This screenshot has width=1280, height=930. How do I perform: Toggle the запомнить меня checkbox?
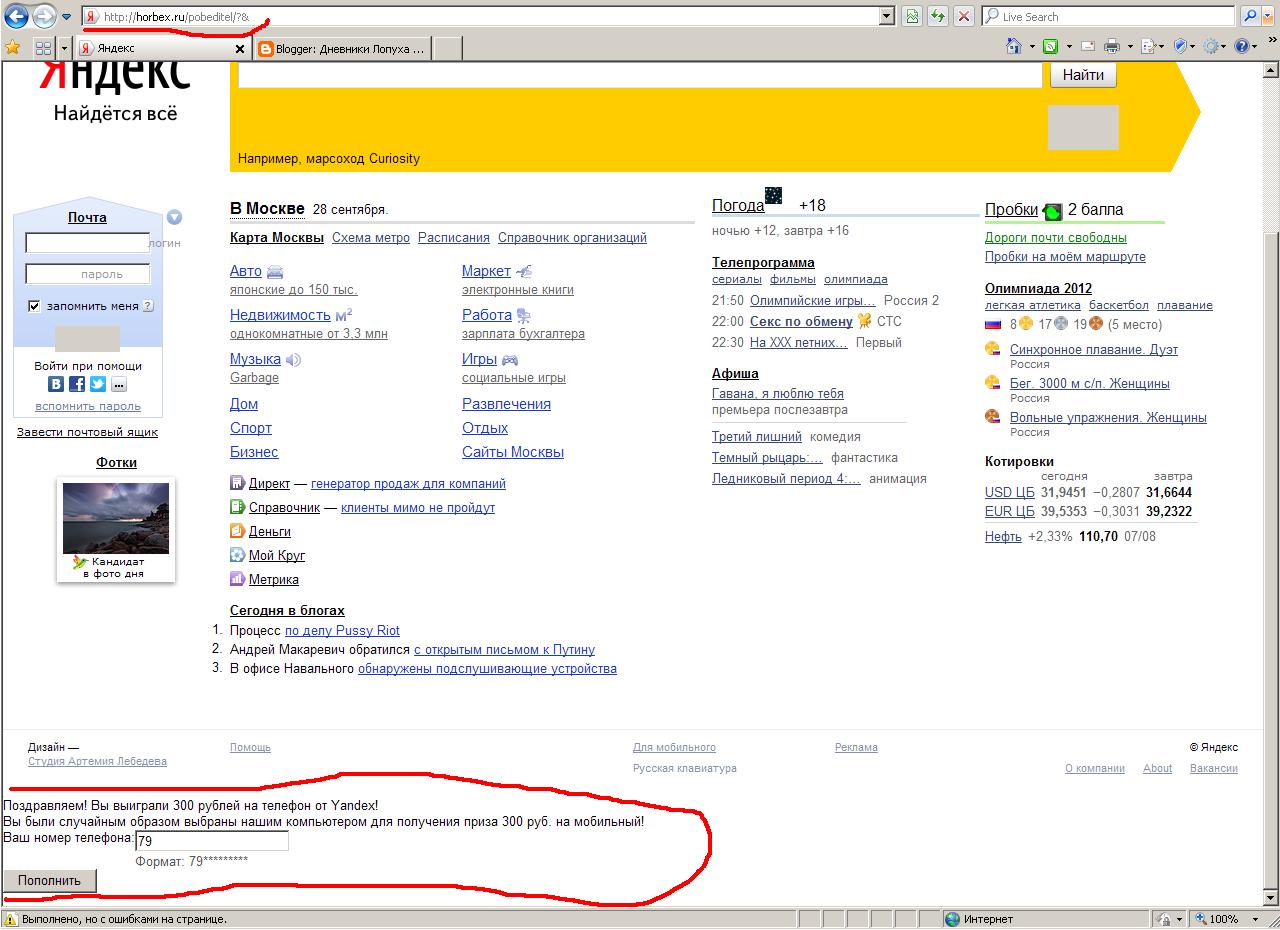click(34, 306)
